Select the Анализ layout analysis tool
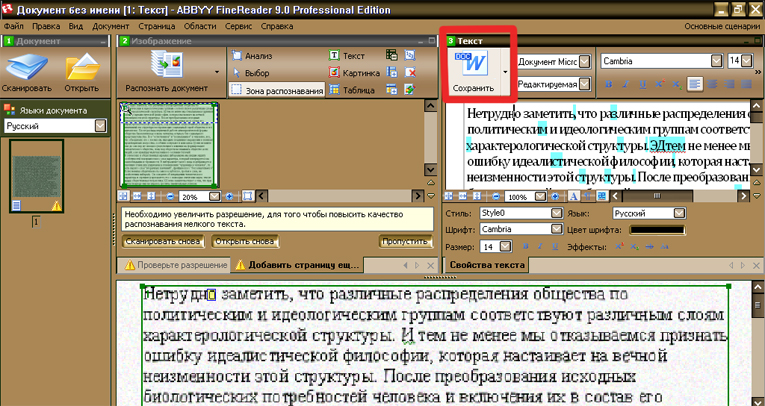The image size is (765, 406). pyautogui.click(x=252, y=56)
